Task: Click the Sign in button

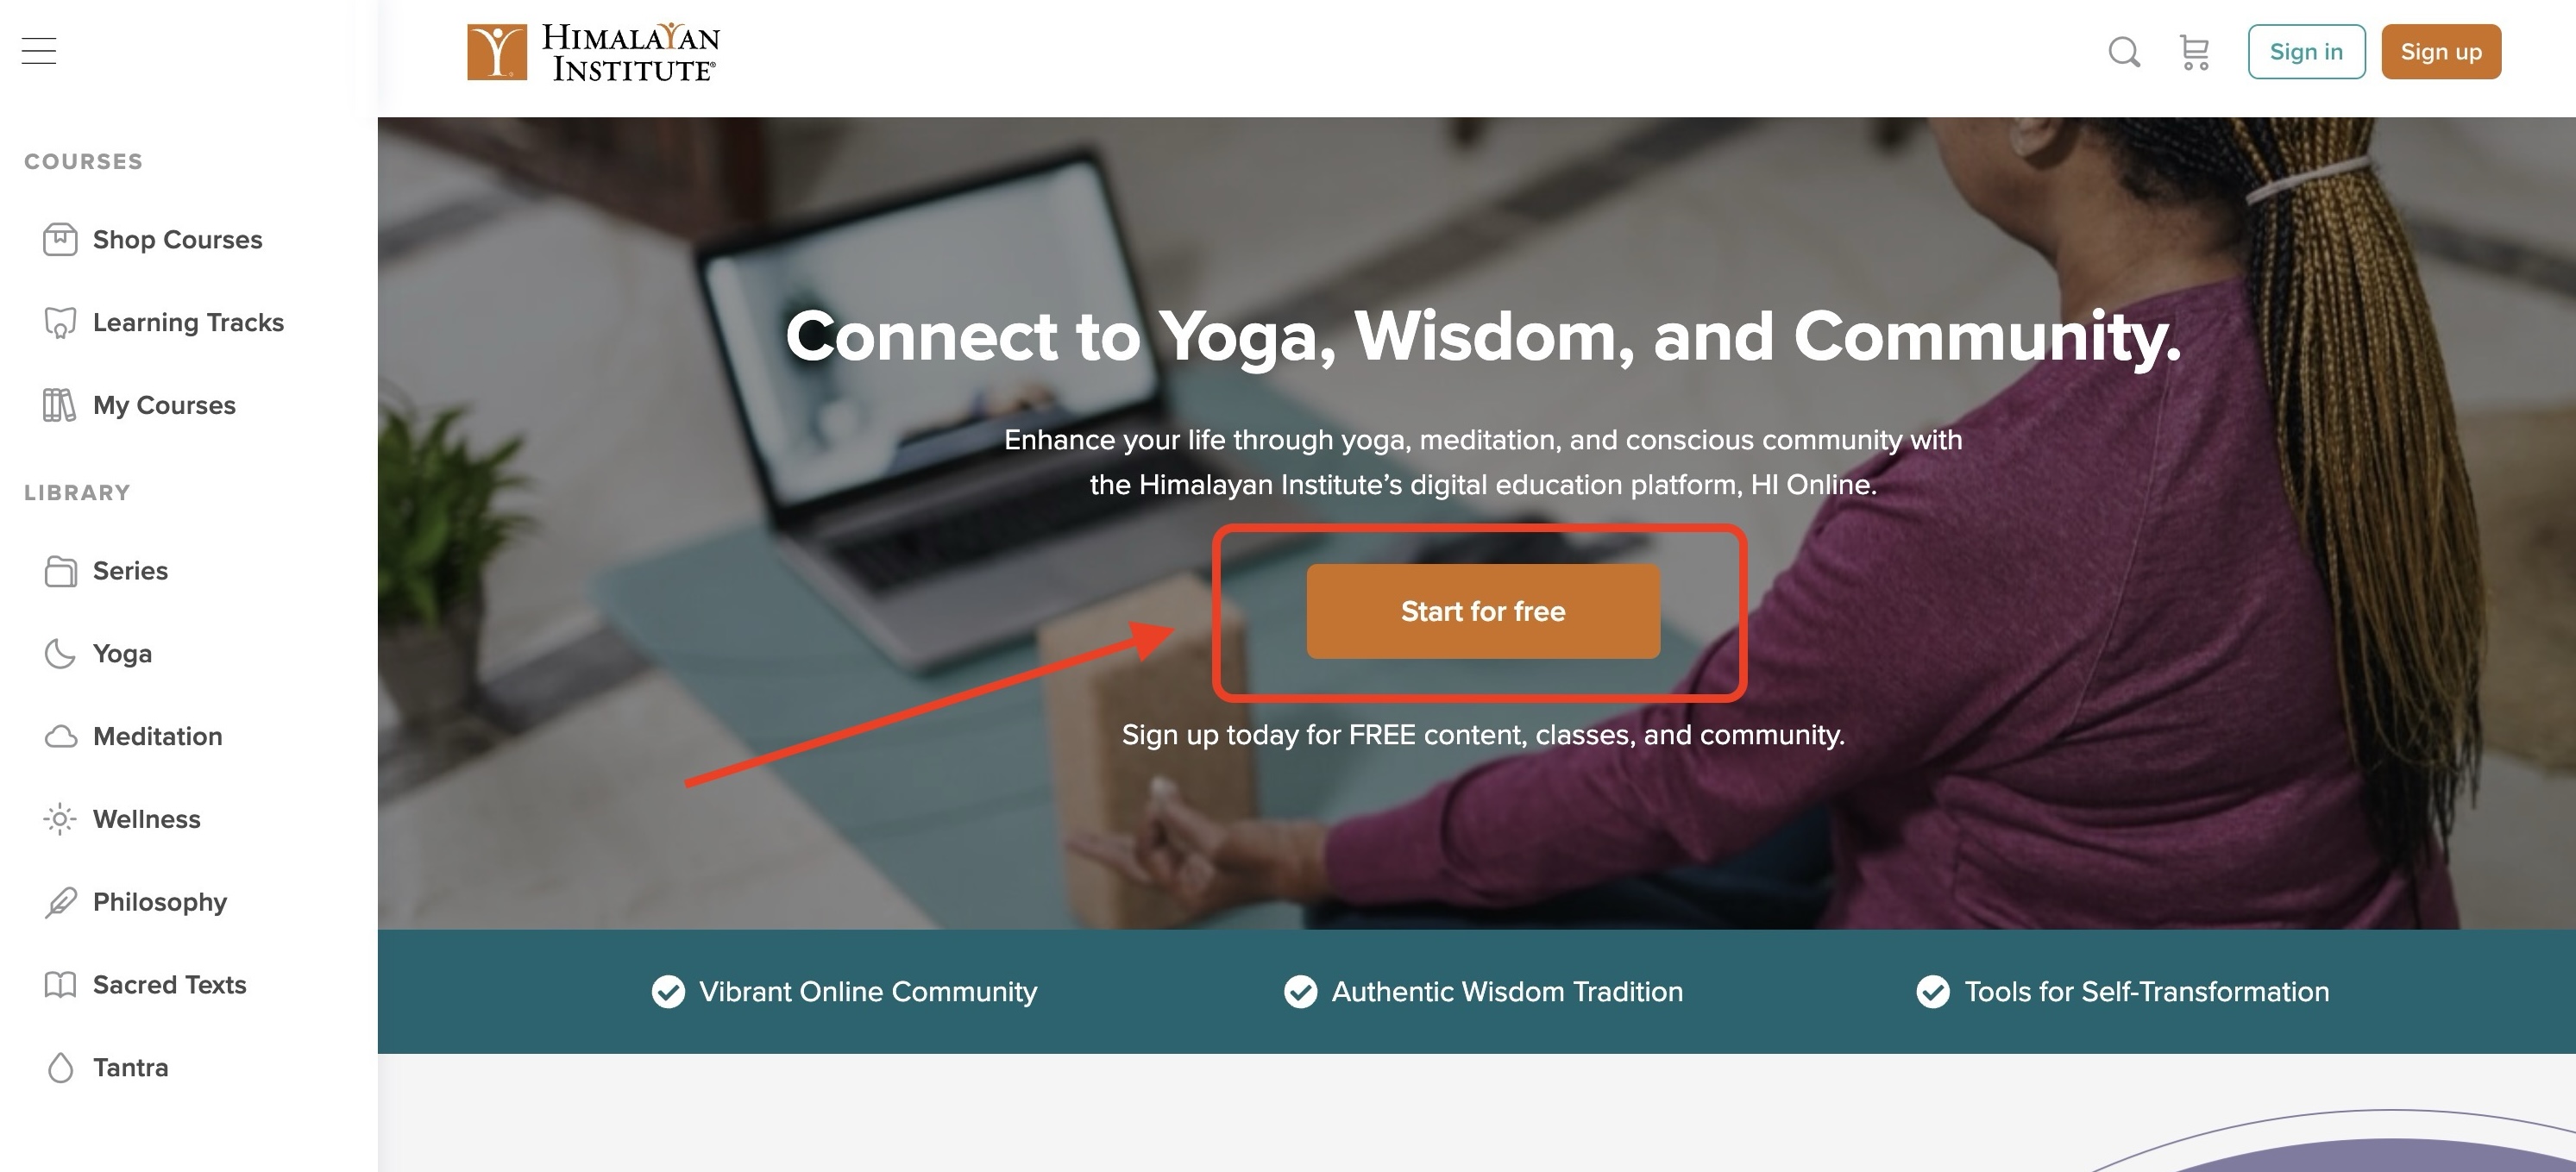Action: pyautogui.click(x=2306, y=52)
